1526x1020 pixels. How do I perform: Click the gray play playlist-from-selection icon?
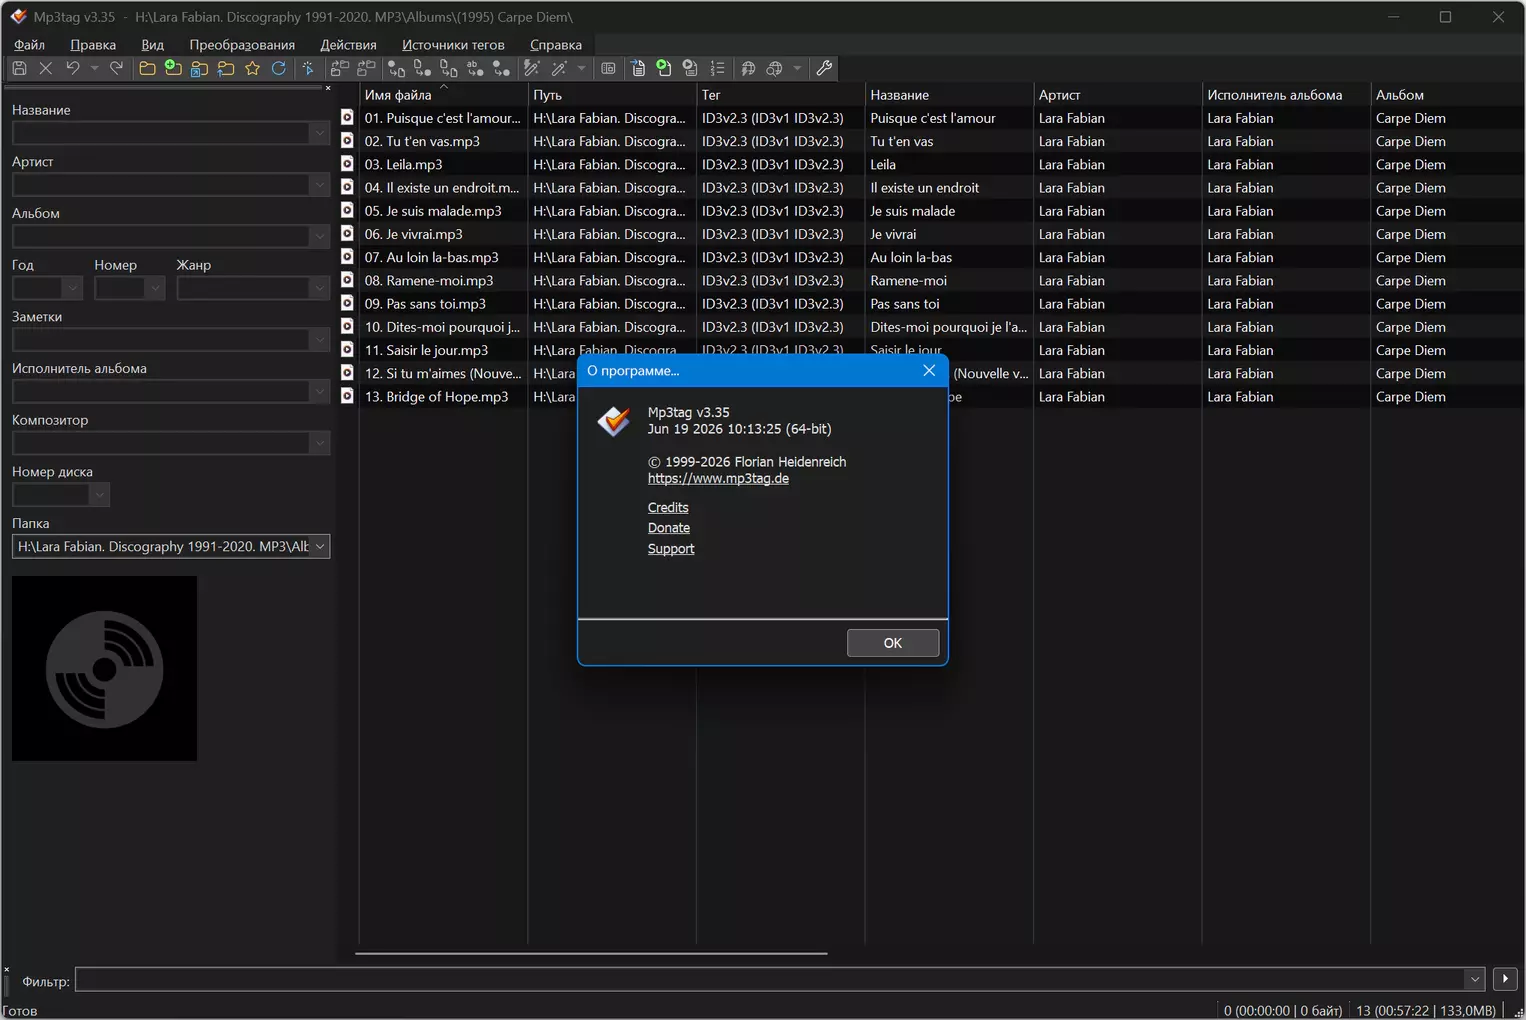tap(690, 68)
